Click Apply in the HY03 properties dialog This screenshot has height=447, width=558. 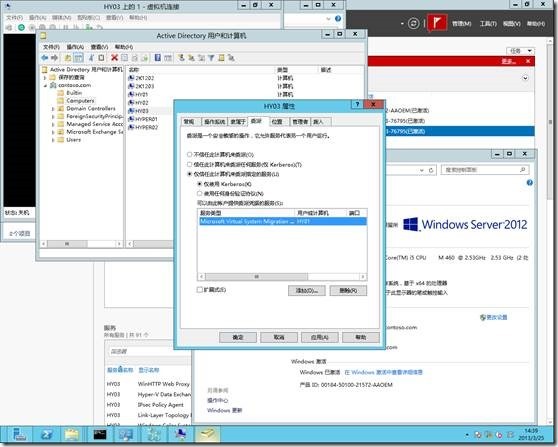(320, 337)
